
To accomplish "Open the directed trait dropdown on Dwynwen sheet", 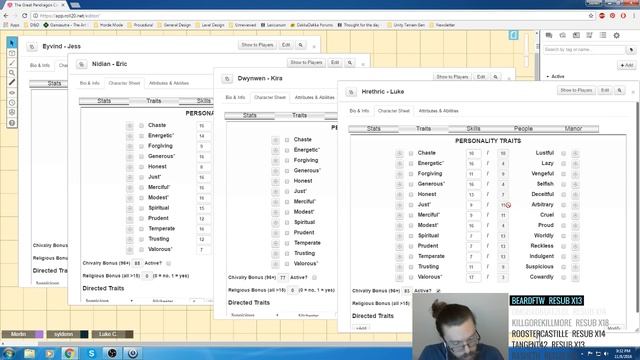I will tap(255, 315).
